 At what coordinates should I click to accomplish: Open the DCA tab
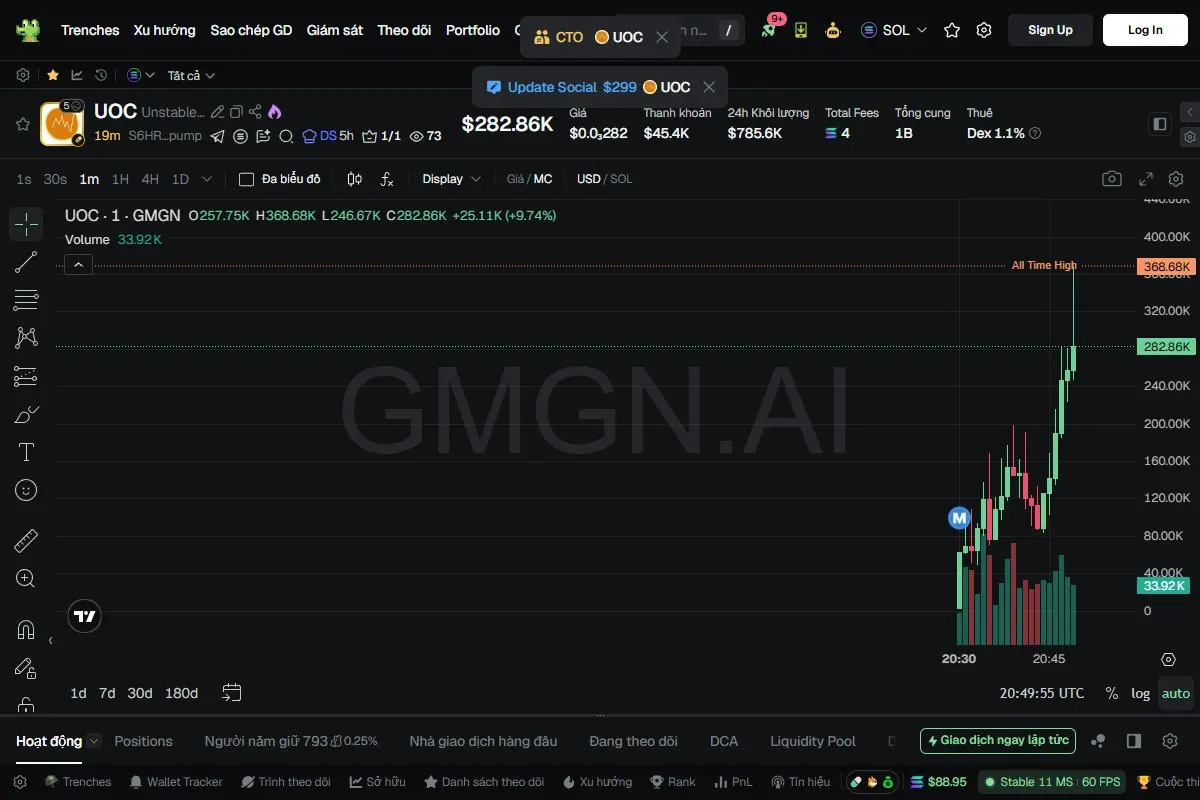coord(724,741)
